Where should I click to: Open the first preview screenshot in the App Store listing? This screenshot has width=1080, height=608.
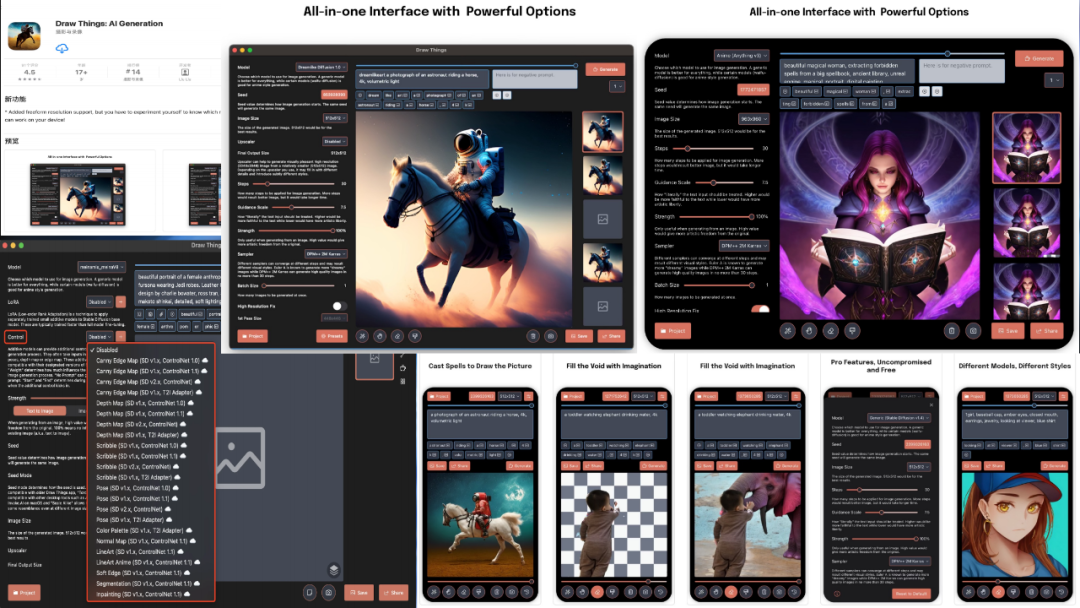tap(78, 191)
